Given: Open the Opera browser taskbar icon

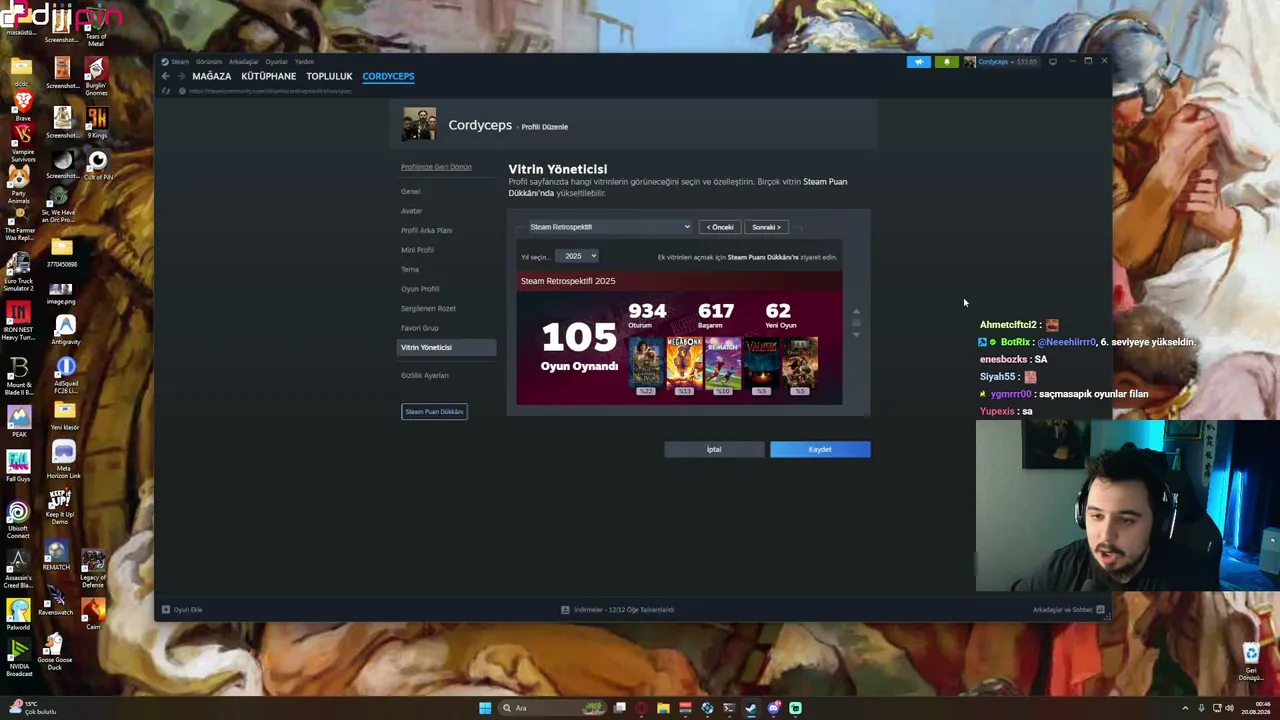Looking at the screenshot, I should [x=641, y=708].
